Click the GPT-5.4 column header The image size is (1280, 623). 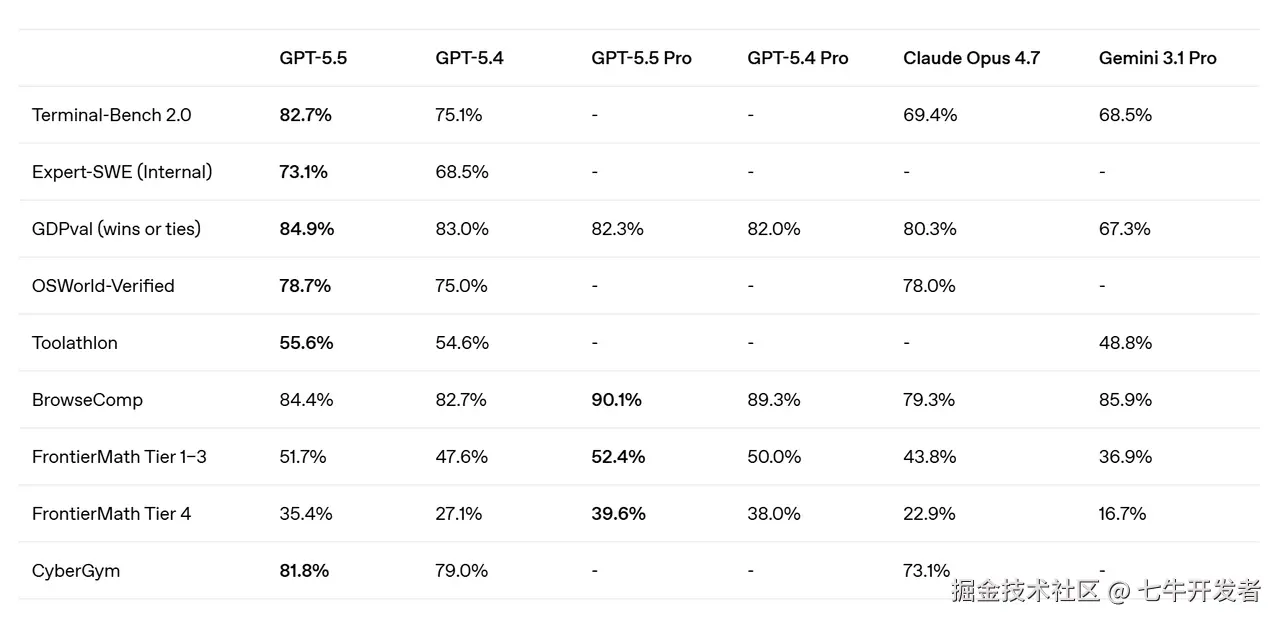pos(469,58)
